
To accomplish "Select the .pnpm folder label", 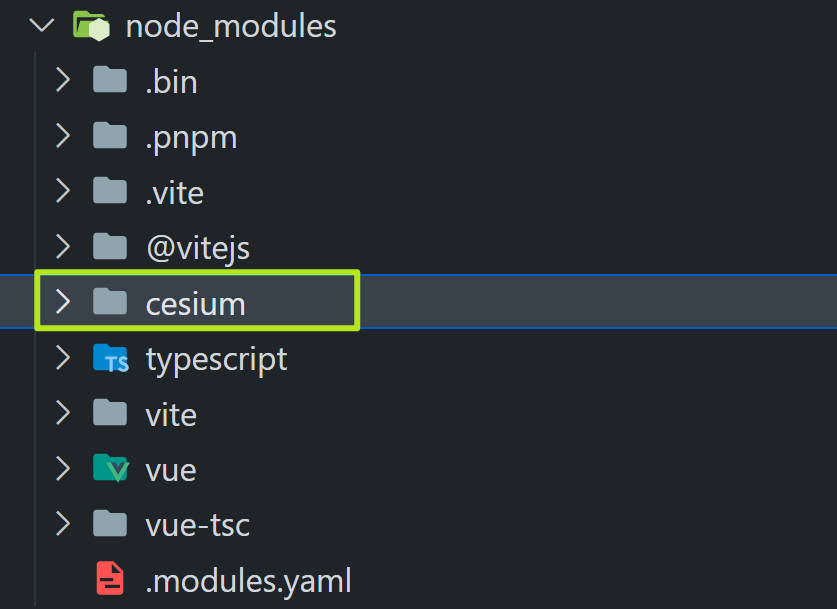I will coord(191,139).
